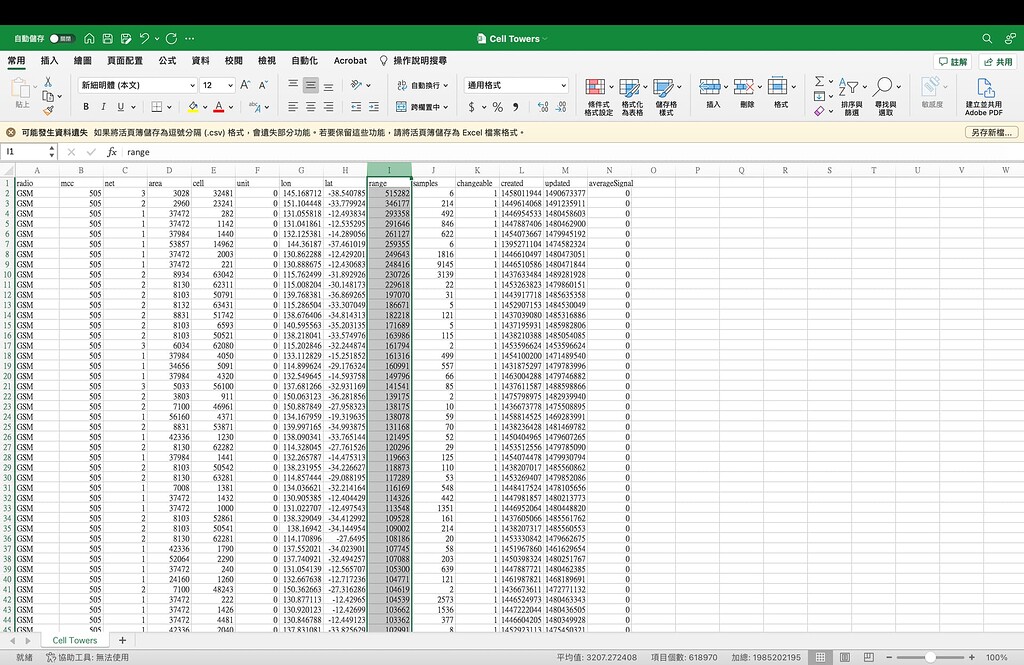This screenshot has height=665, width=1024.
Task: Toggle italic formatting
Action: coord(103,107)
